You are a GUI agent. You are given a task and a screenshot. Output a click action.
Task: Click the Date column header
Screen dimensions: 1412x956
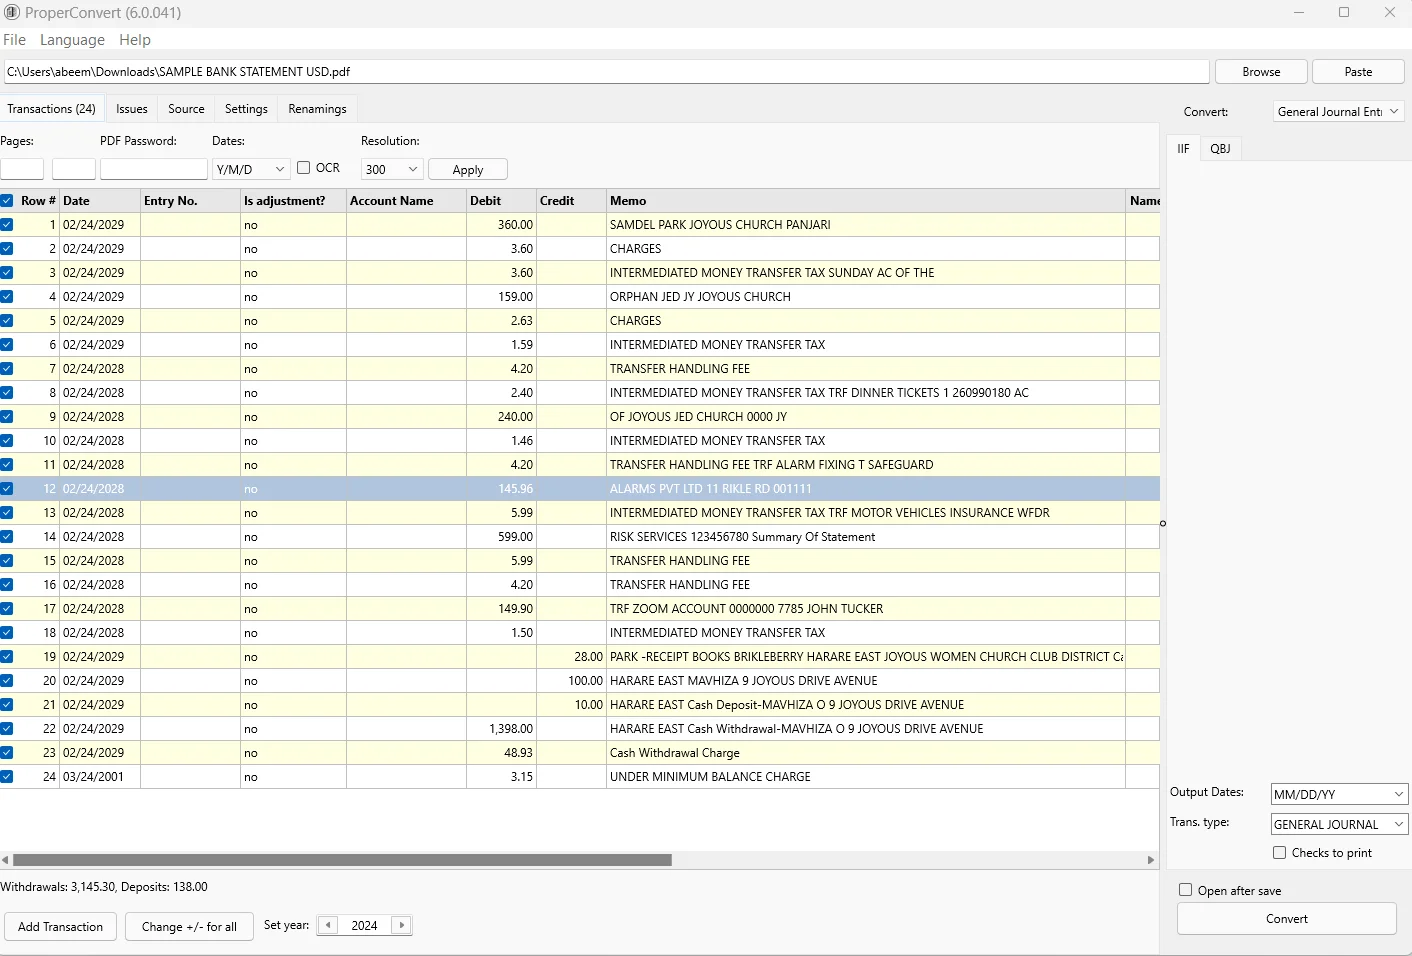click(100, 201)
